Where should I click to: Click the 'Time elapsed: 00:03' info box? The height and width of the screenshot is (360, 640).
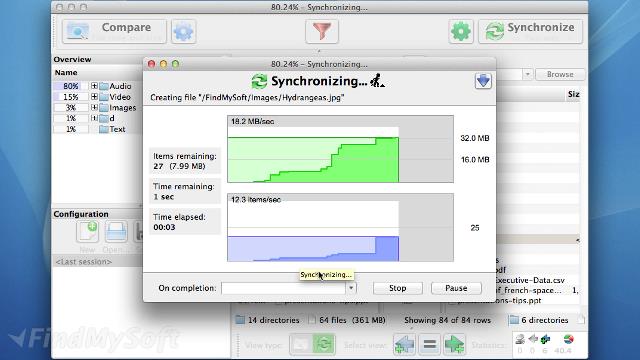pyautogui.click(x=185, y=222)
